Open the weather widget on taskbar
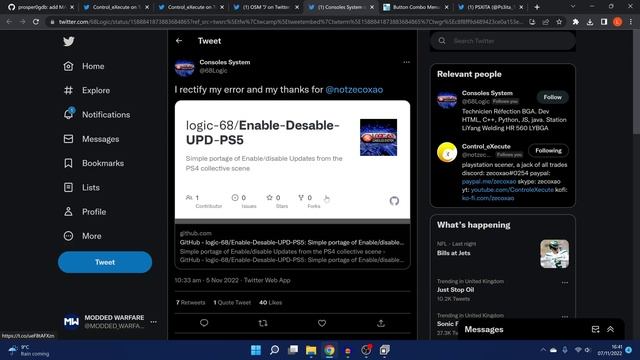Screen dimensions: 640x360 click(x=29, y=350)
